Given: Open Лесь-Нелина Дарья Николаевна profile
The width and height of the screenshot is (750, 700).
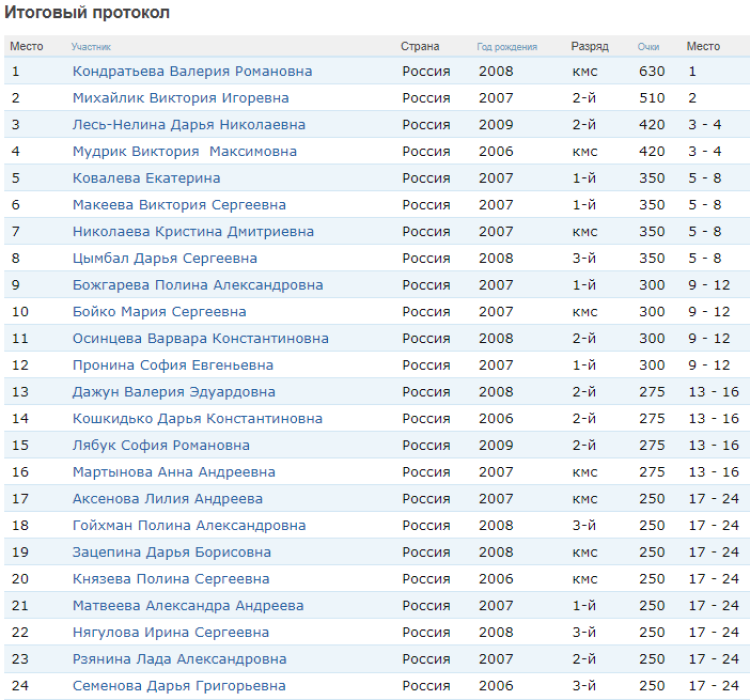Looking at the screenshot, I should click(x=189, y=125).
